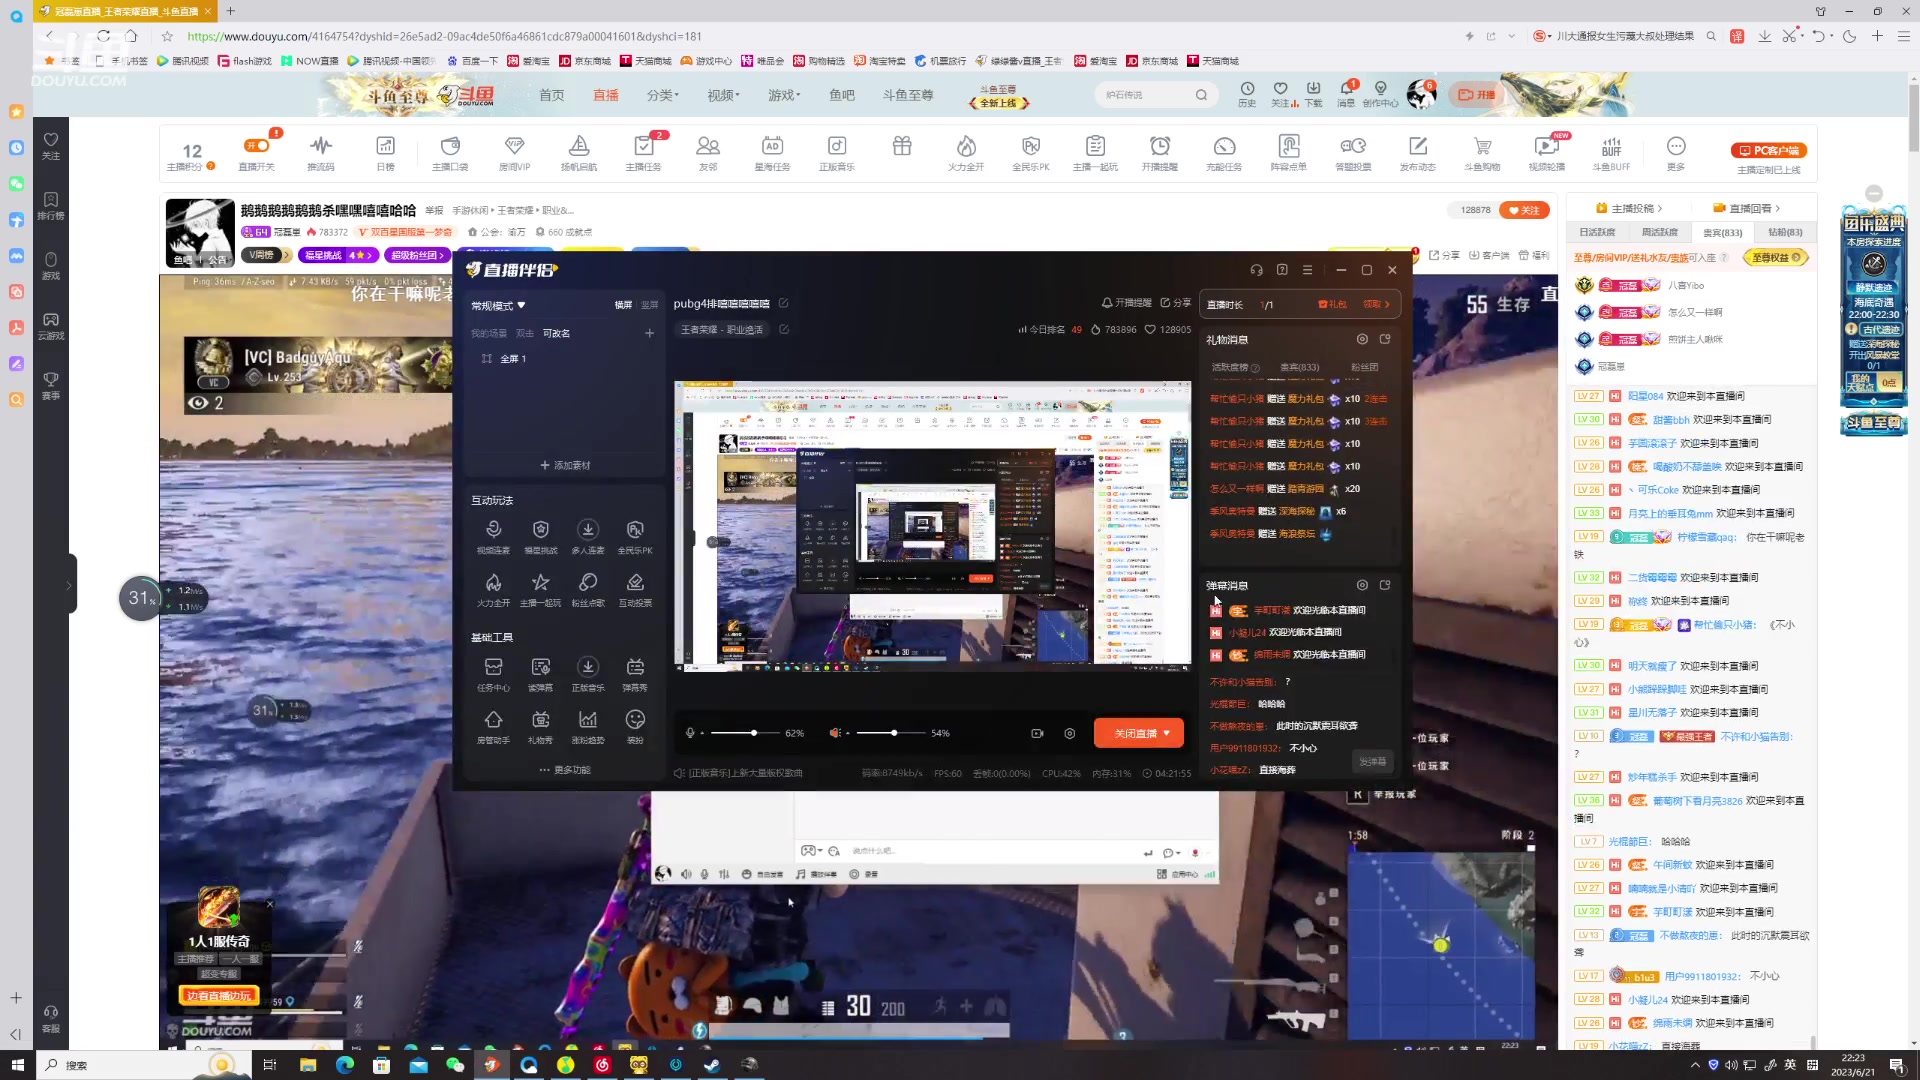The width and height of the screenshot is (1920, 1080).
Task: Open the 礼物消息 settings gear icon
Action: (x=1362, y=339)
